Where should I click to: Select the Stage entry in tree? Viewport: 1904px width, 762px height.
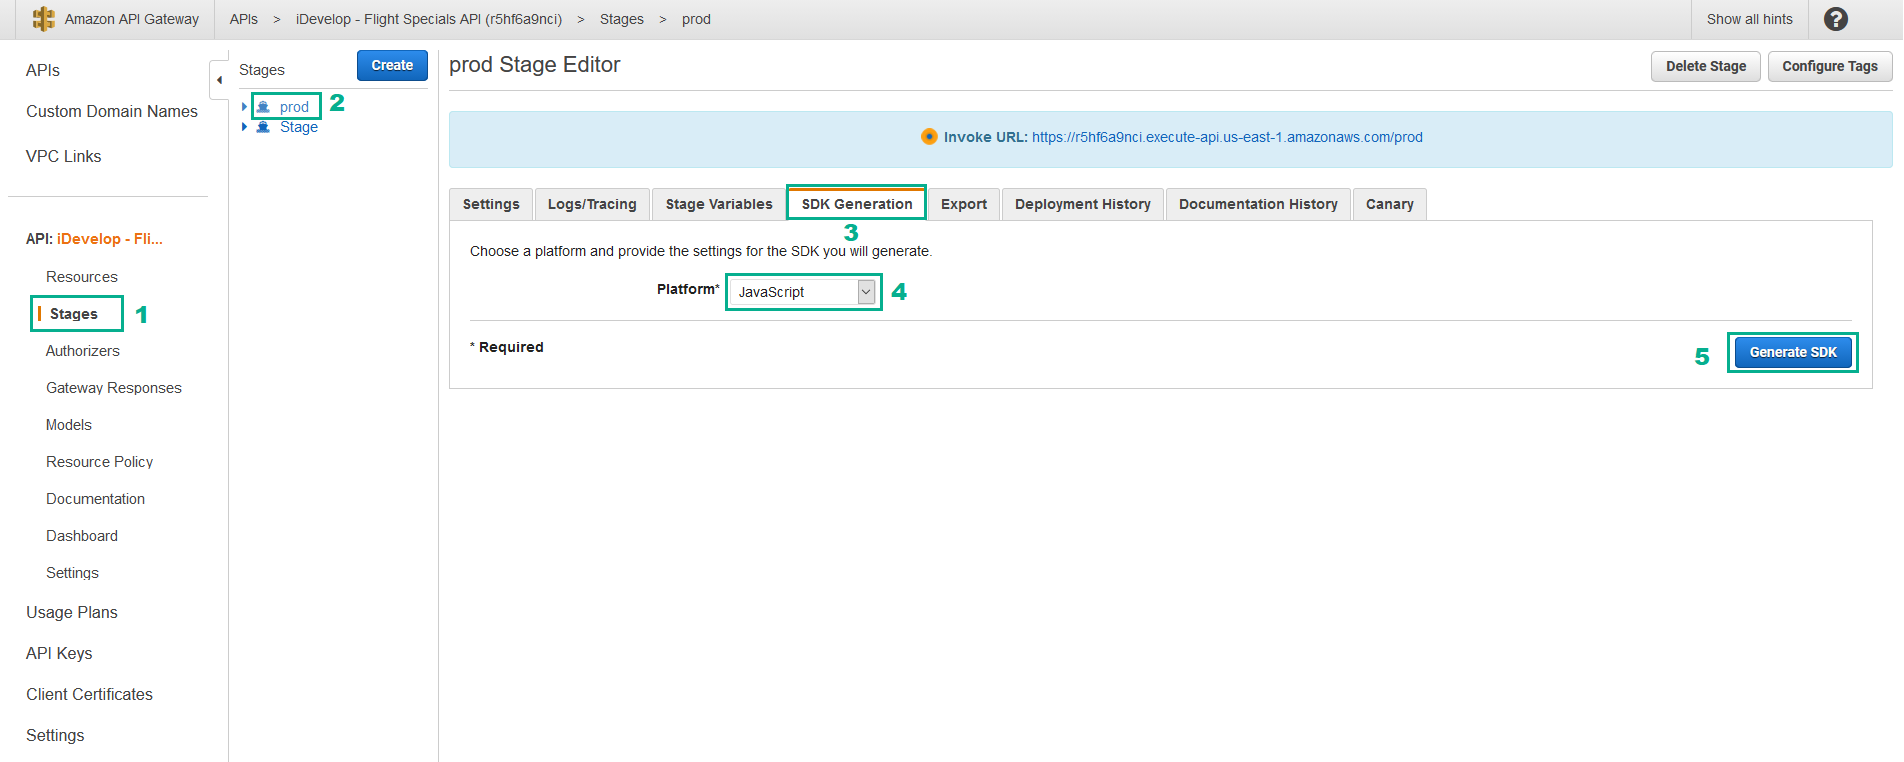pyautogui.click(x=299, y=127)
